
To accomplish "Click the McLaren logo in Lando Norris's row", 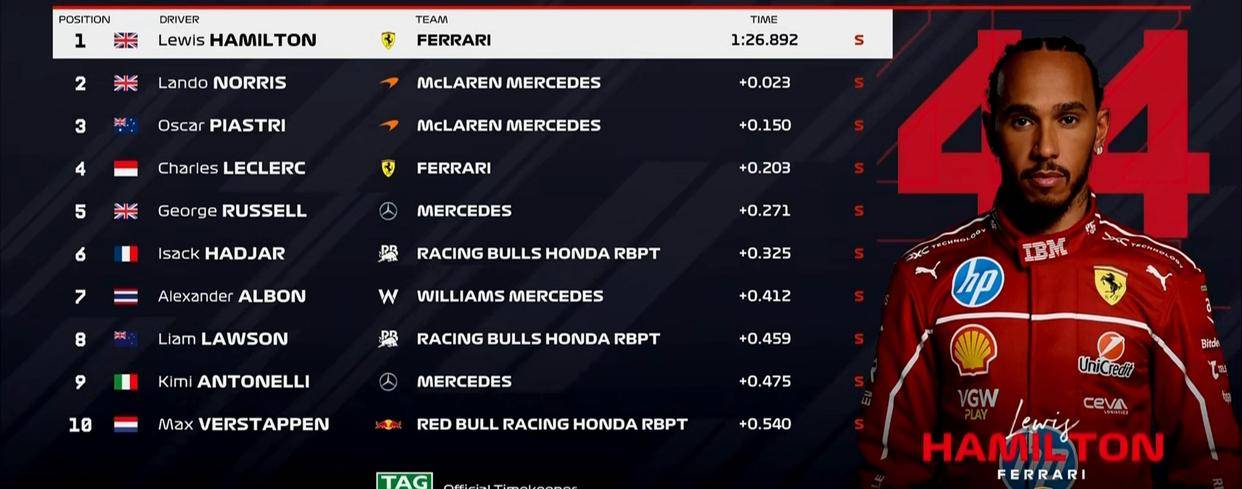I will point(389,83).
